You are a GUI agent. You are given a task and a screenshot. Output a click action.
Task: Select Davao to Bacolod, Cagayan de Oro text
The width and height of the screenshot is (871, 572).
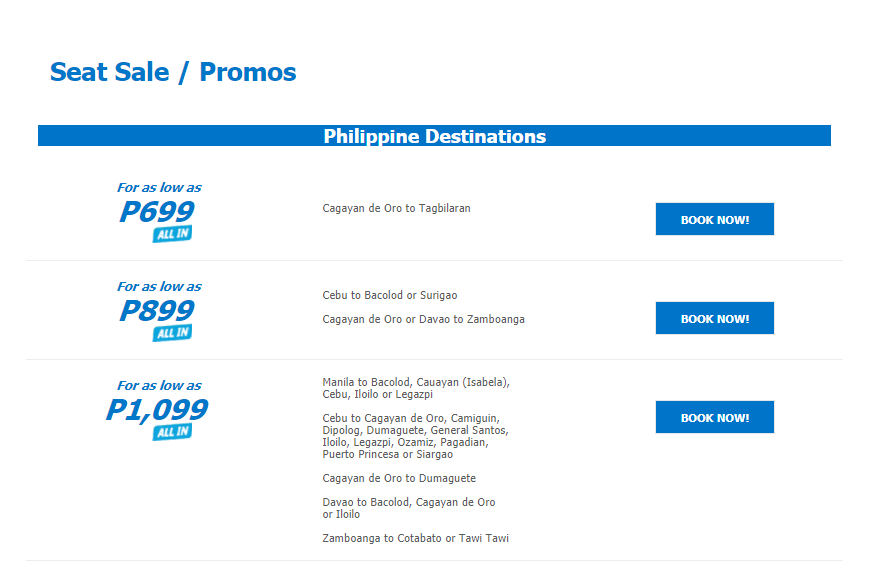(409, 508)
